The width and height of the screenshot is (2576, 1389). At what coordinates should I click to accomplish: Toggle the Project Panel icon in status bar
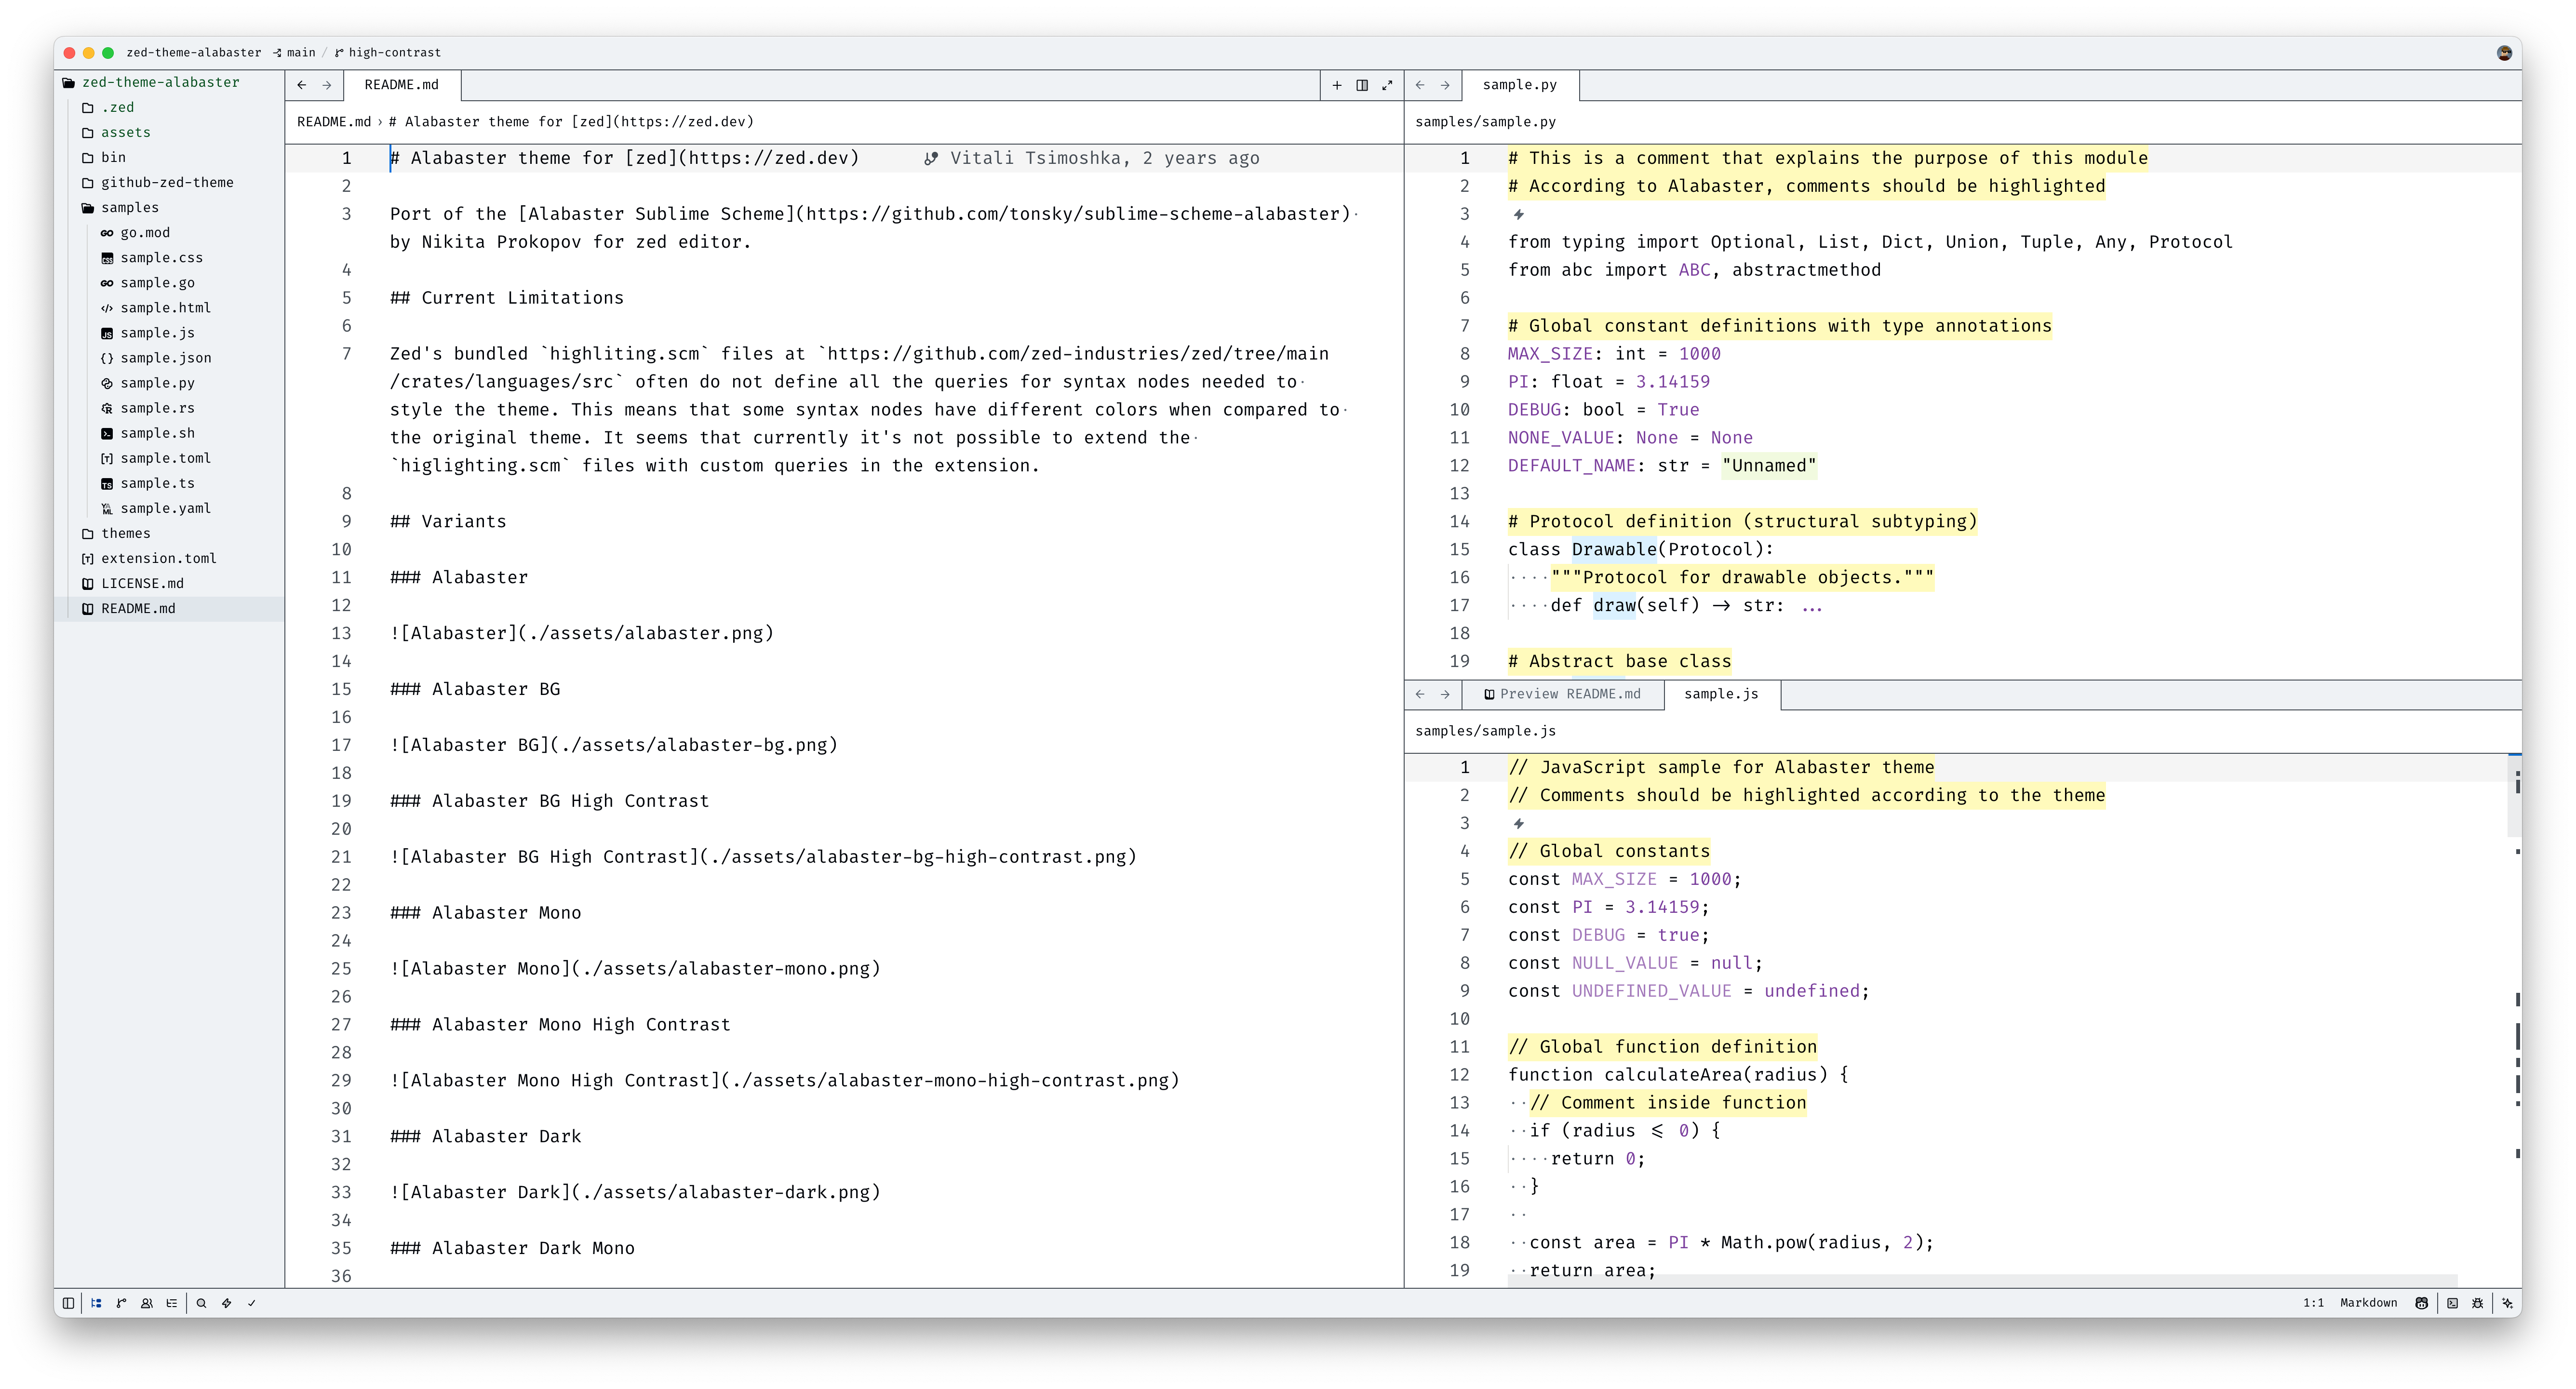point(96,1303)
